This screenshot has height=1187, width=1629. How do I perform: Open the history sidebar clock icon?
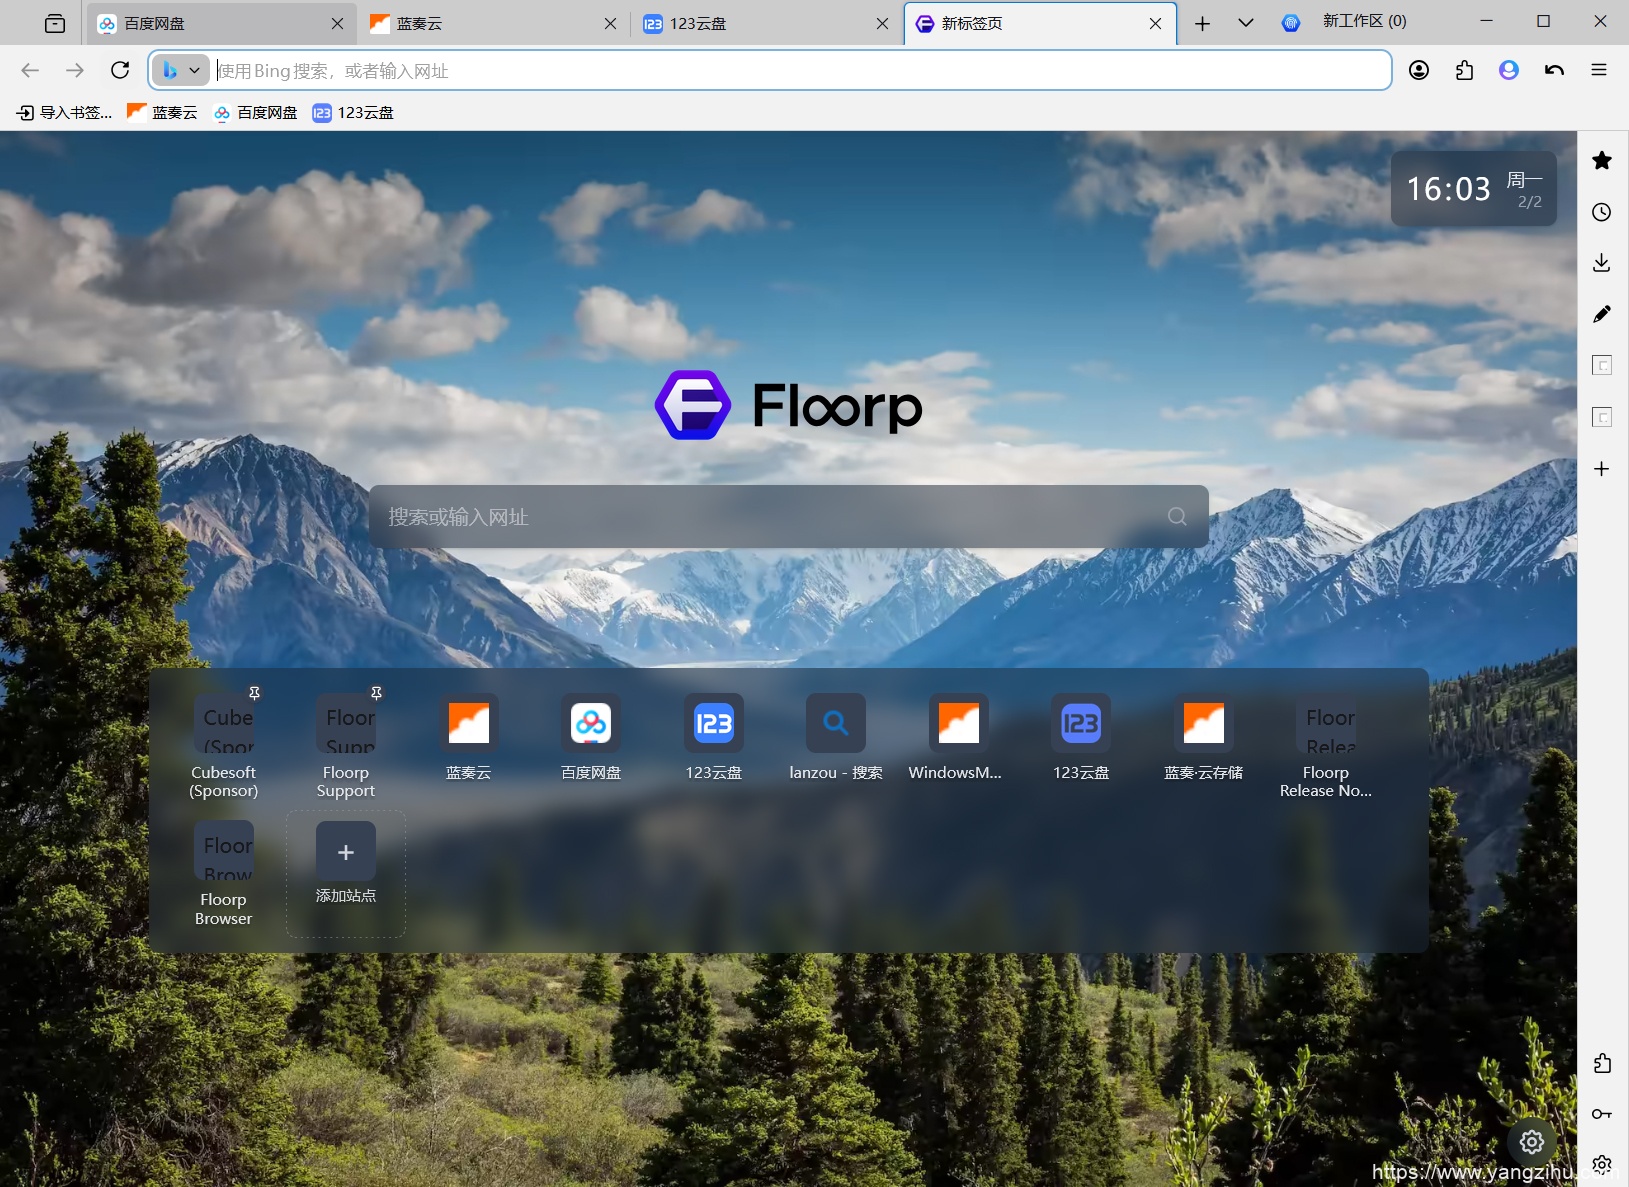[x=1601, y=212]
